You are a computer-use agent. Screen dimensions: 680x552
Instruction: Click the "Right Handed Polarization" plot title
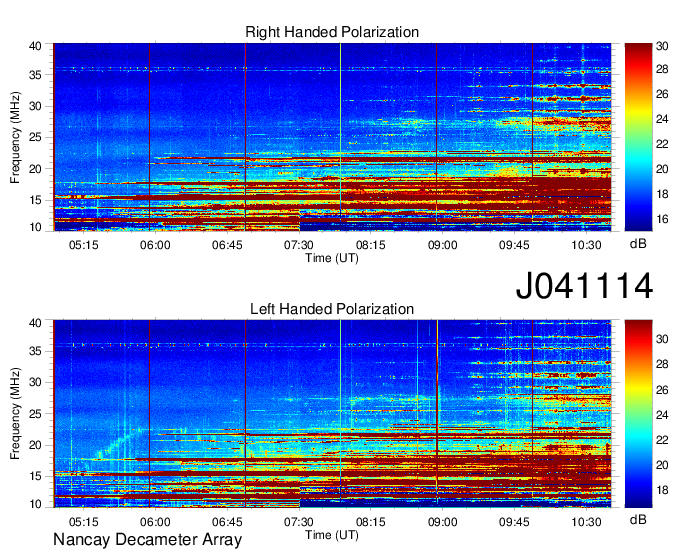[x=332, y=32]
